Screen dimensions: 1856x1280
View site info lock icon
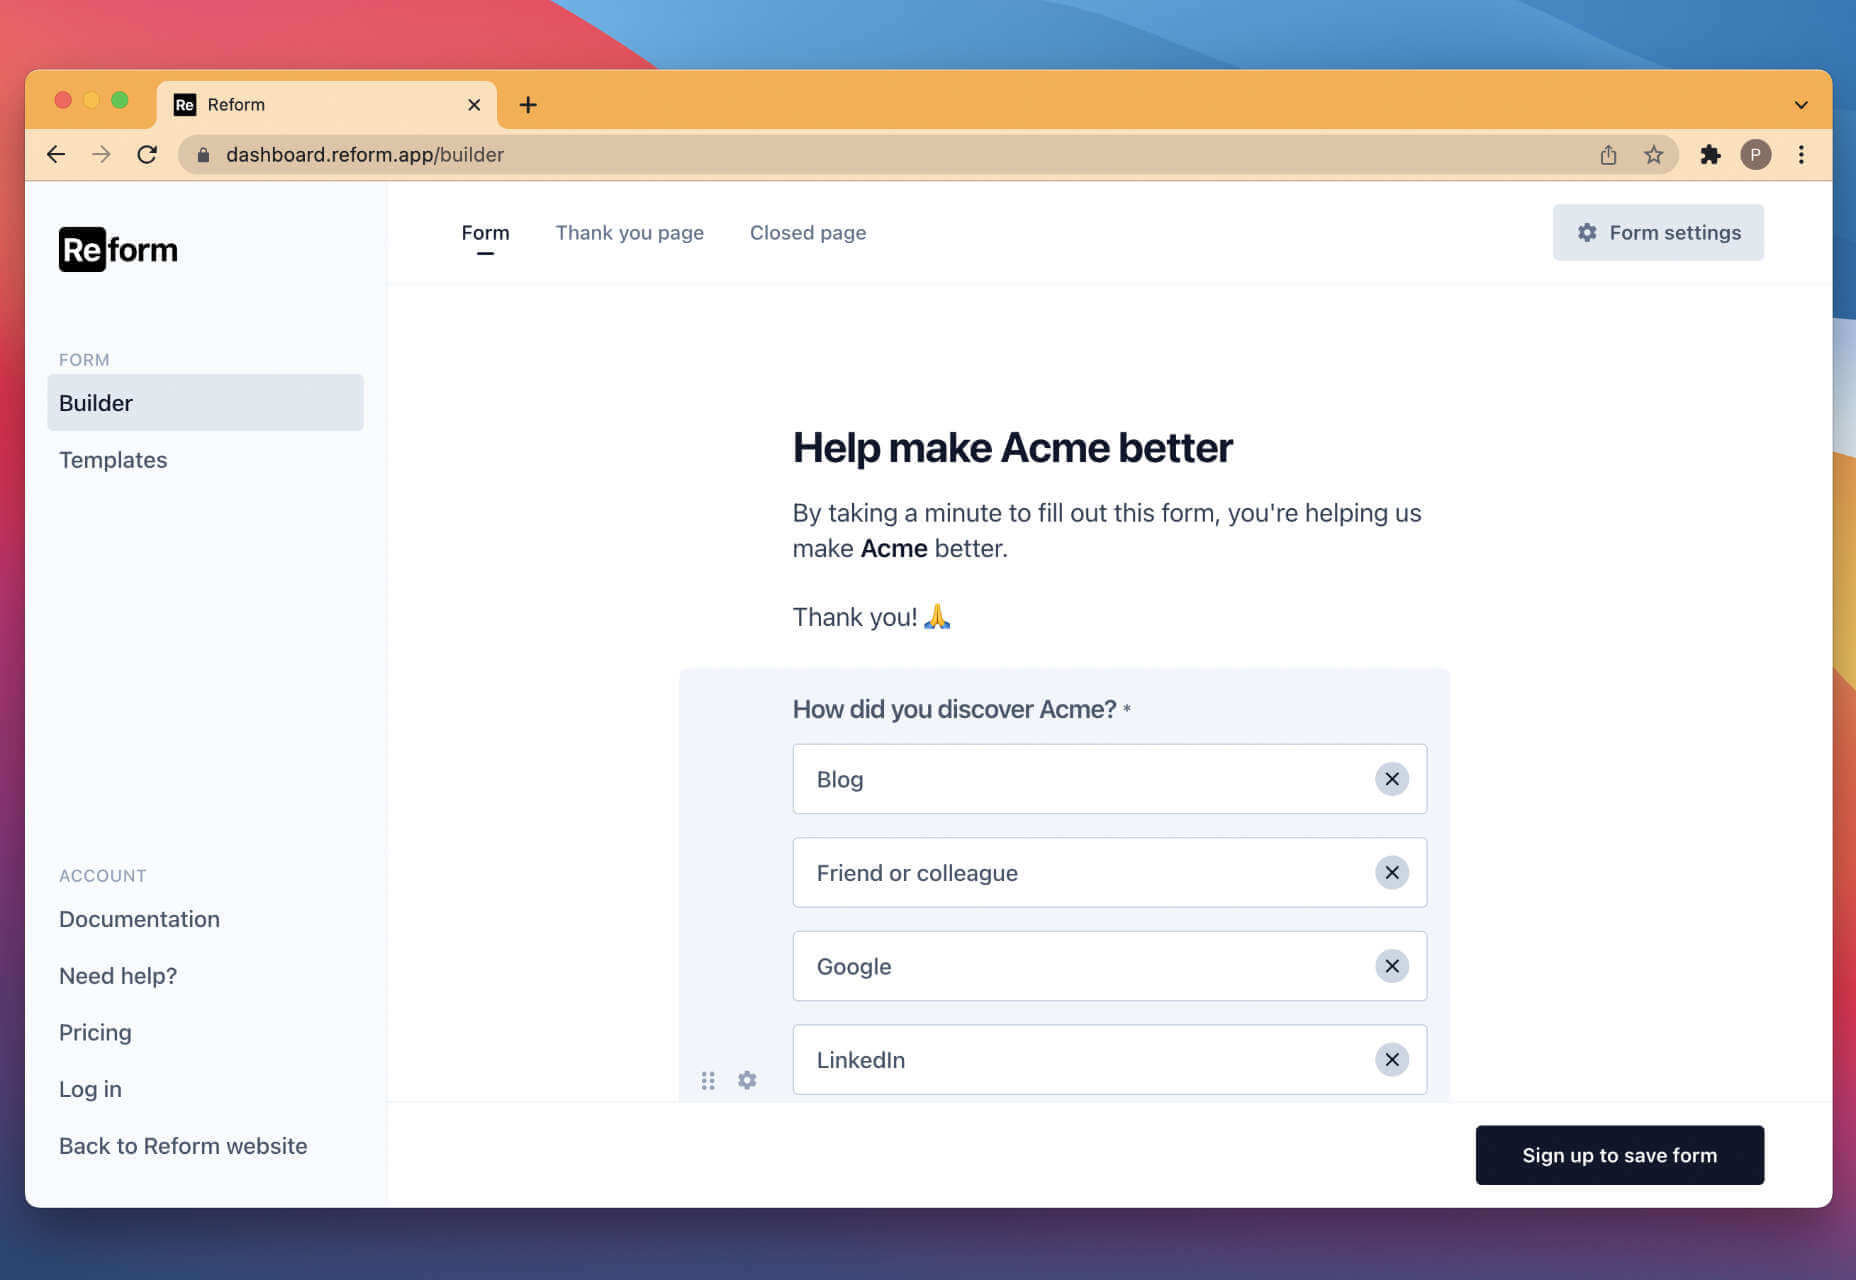pyautogui.click(x=204, y=155)
